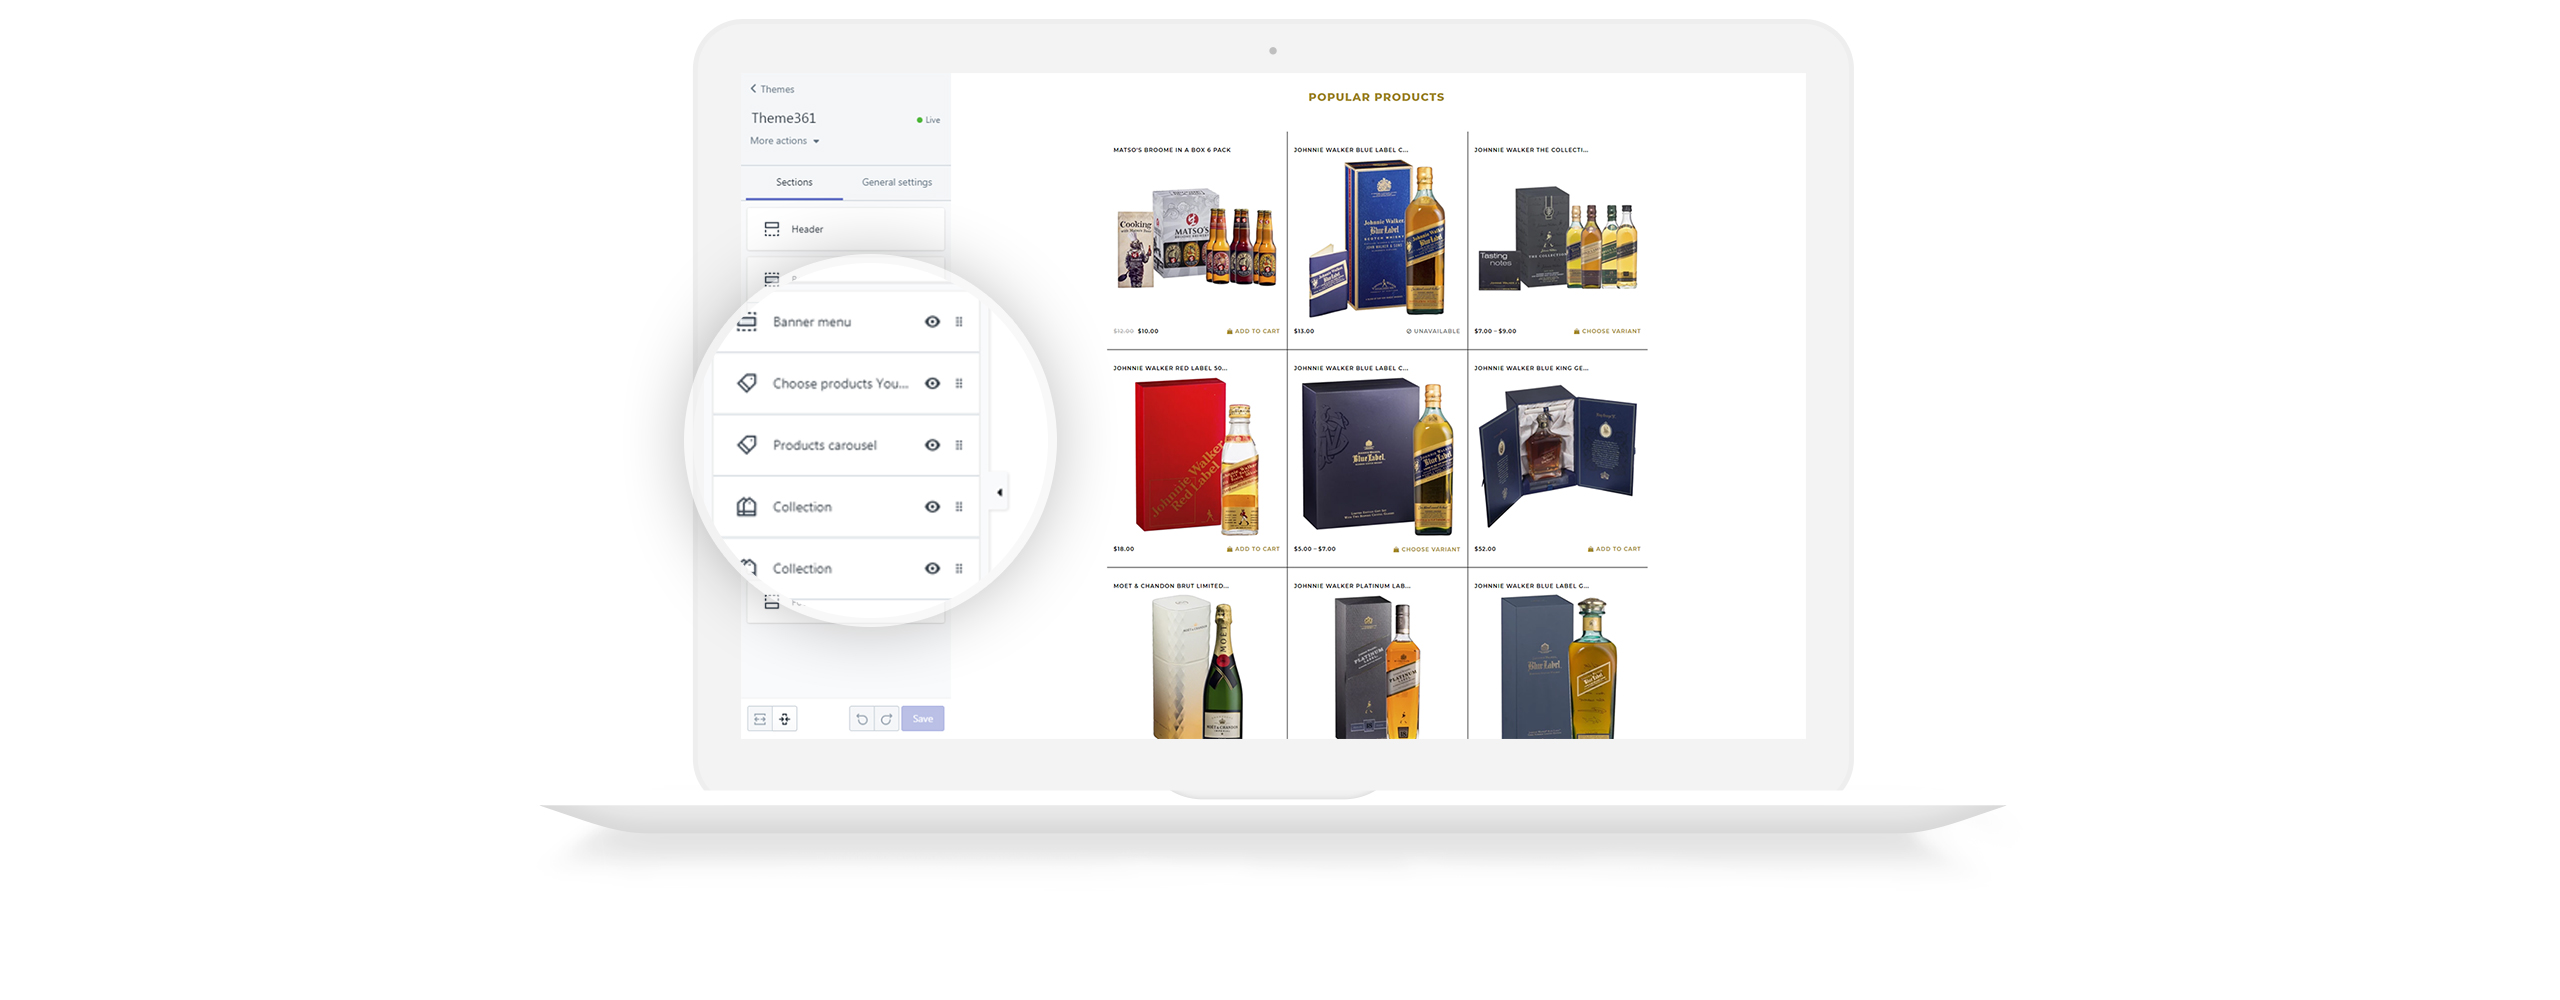The image size is (2560, 1000).
Task: Hide the Banner menu section
Action: point(932,322)
